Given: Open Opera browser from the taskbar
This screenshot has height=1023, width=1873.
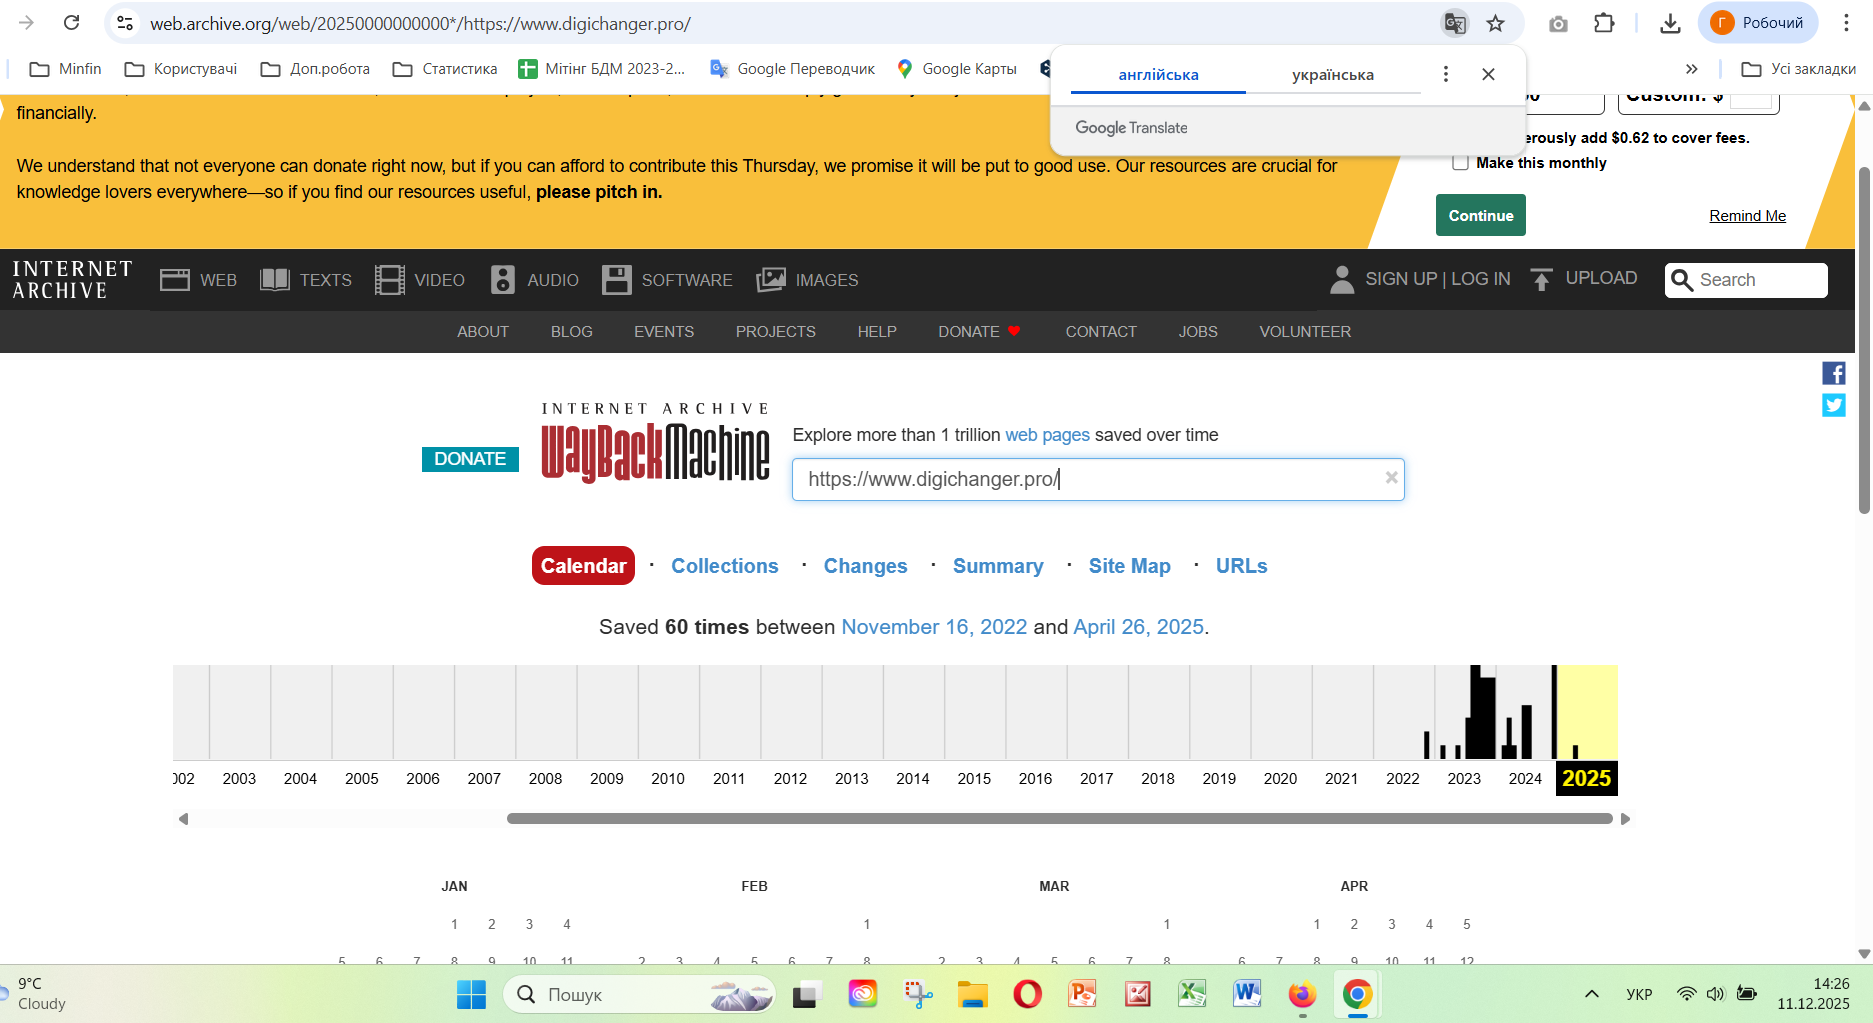Looking at the screenshot, I should tap(1027, 994).
